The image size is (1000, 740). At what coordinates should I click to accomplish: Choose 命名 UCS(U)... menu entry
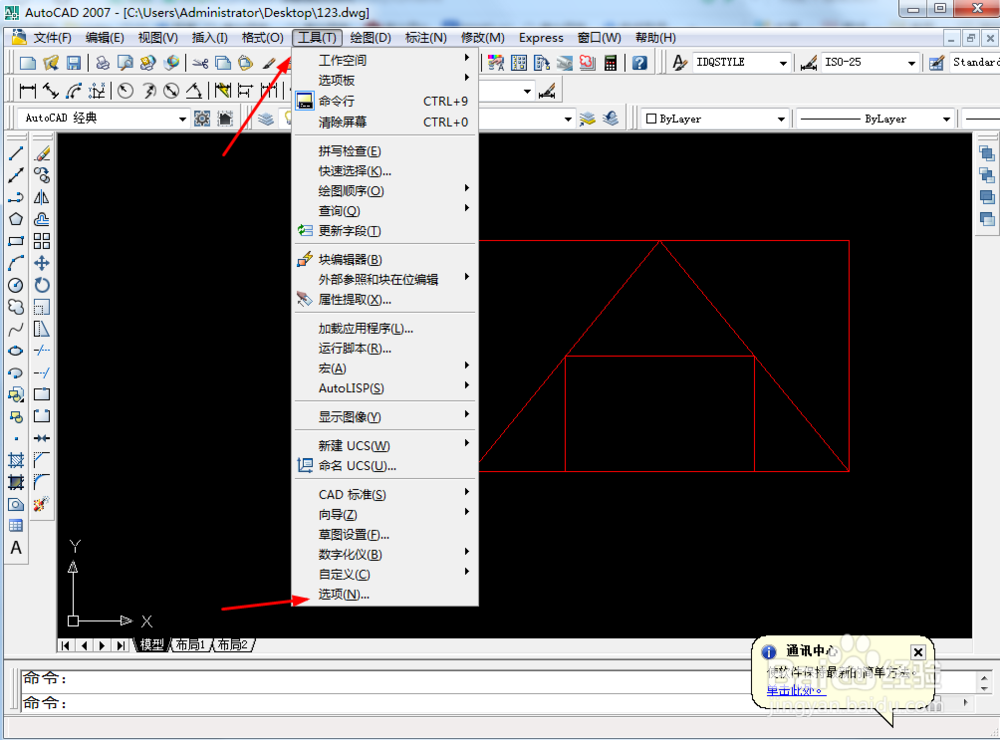coord(385,466)
